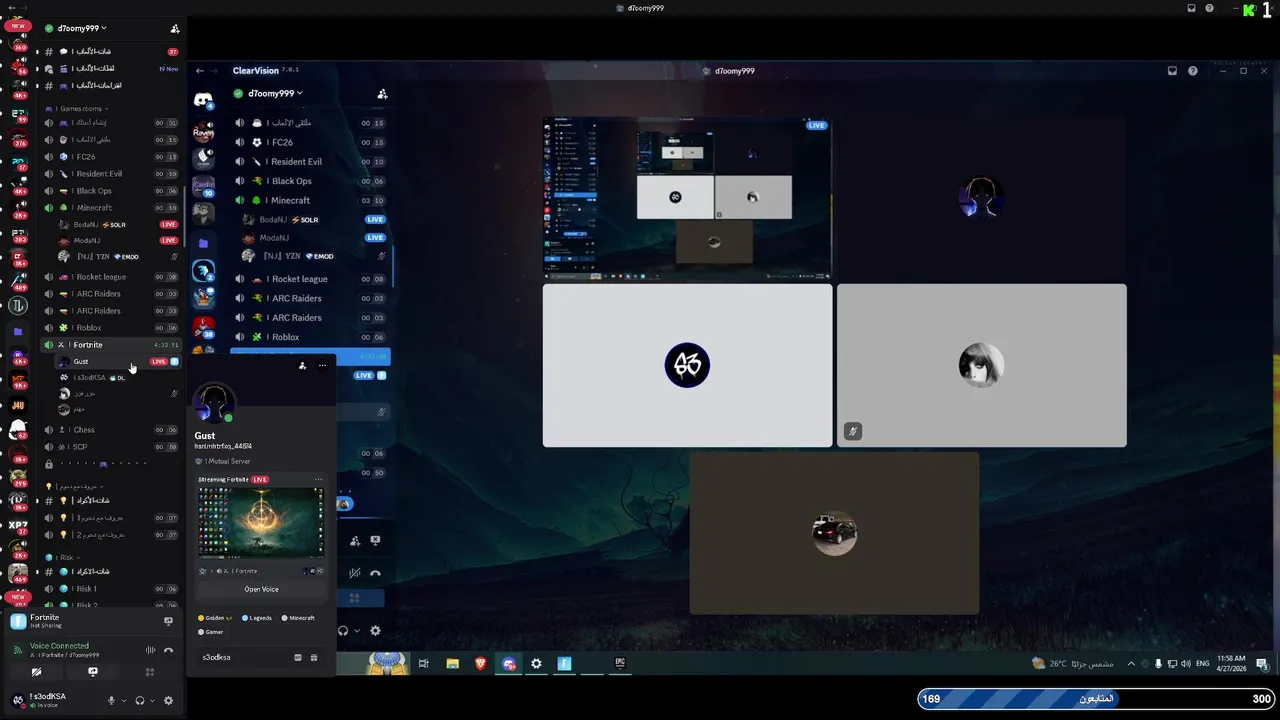Open the channel showing 19 New

coord(110,68)
